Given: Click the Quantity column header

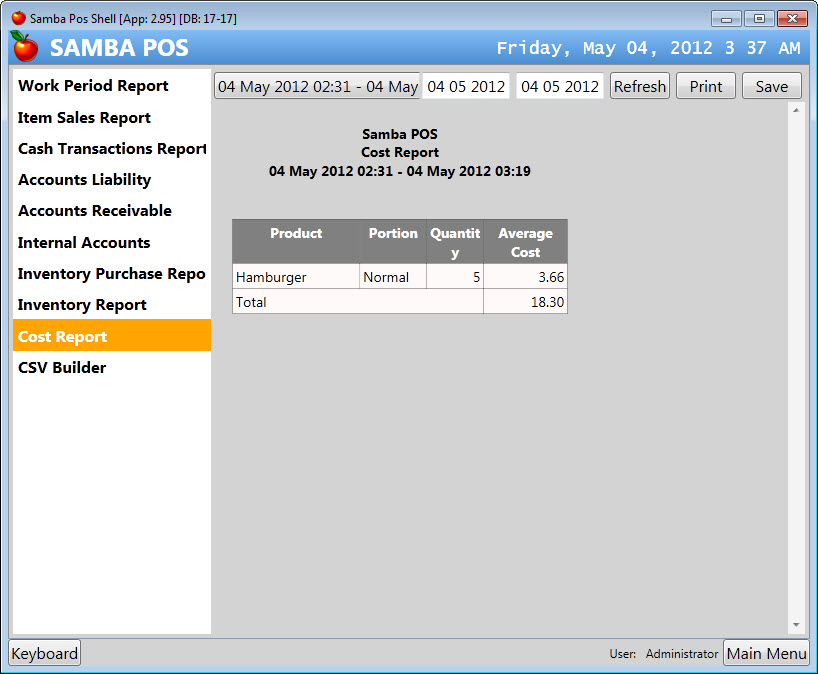Looking at the screenshot, I should 455,241.
